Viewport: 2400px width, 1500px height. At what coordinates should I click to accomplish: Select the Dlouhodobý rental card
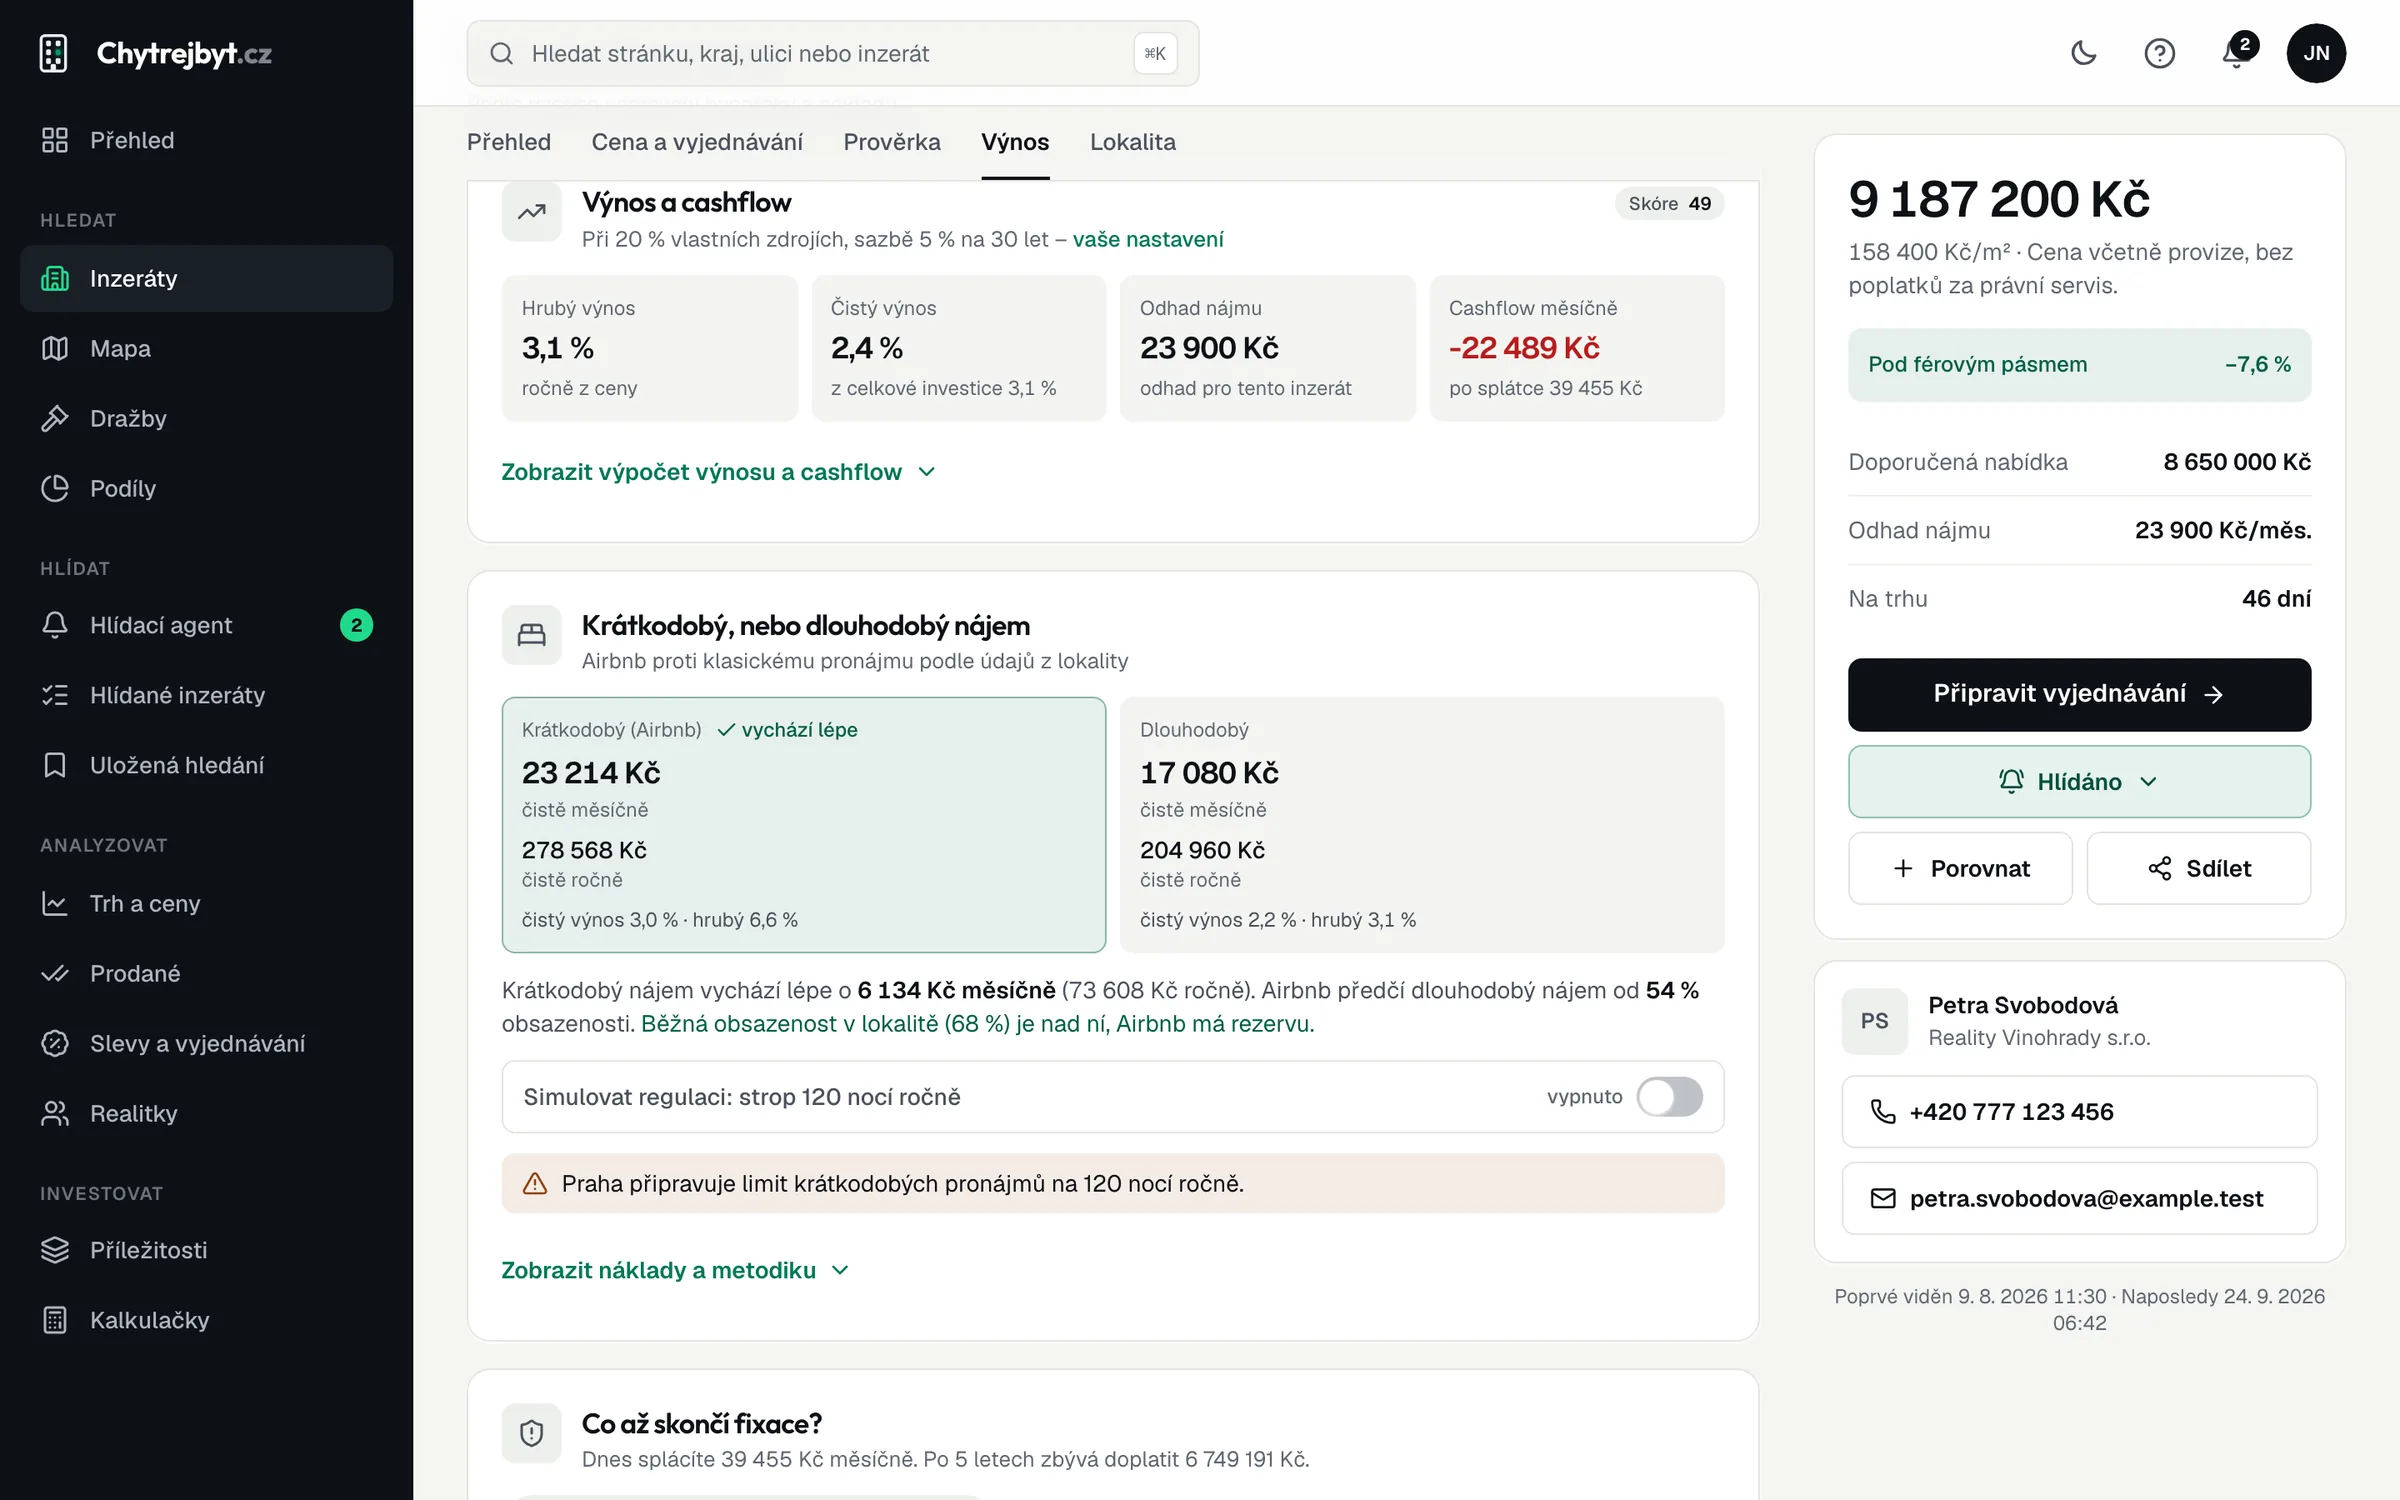point(1422,824)
